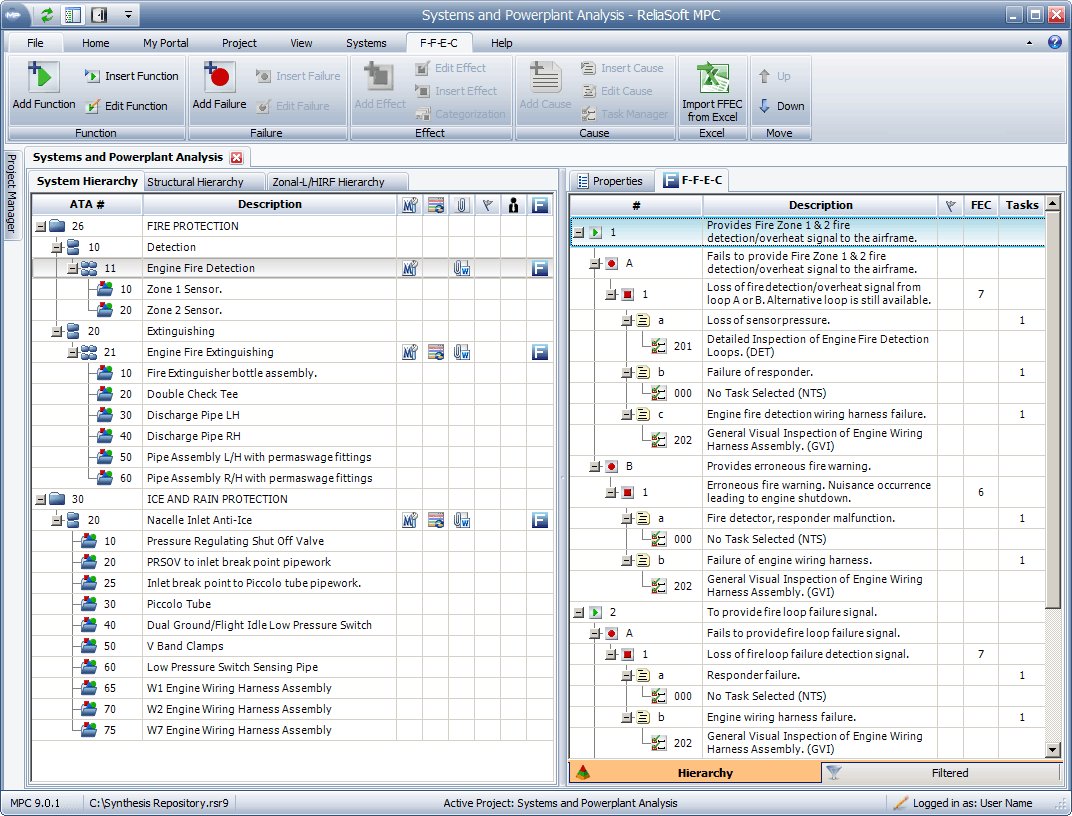Select 'Failure of responder.' cause row
This screenshot has height=816, width=1072.
pyautogui.click(x=807, y=372)
